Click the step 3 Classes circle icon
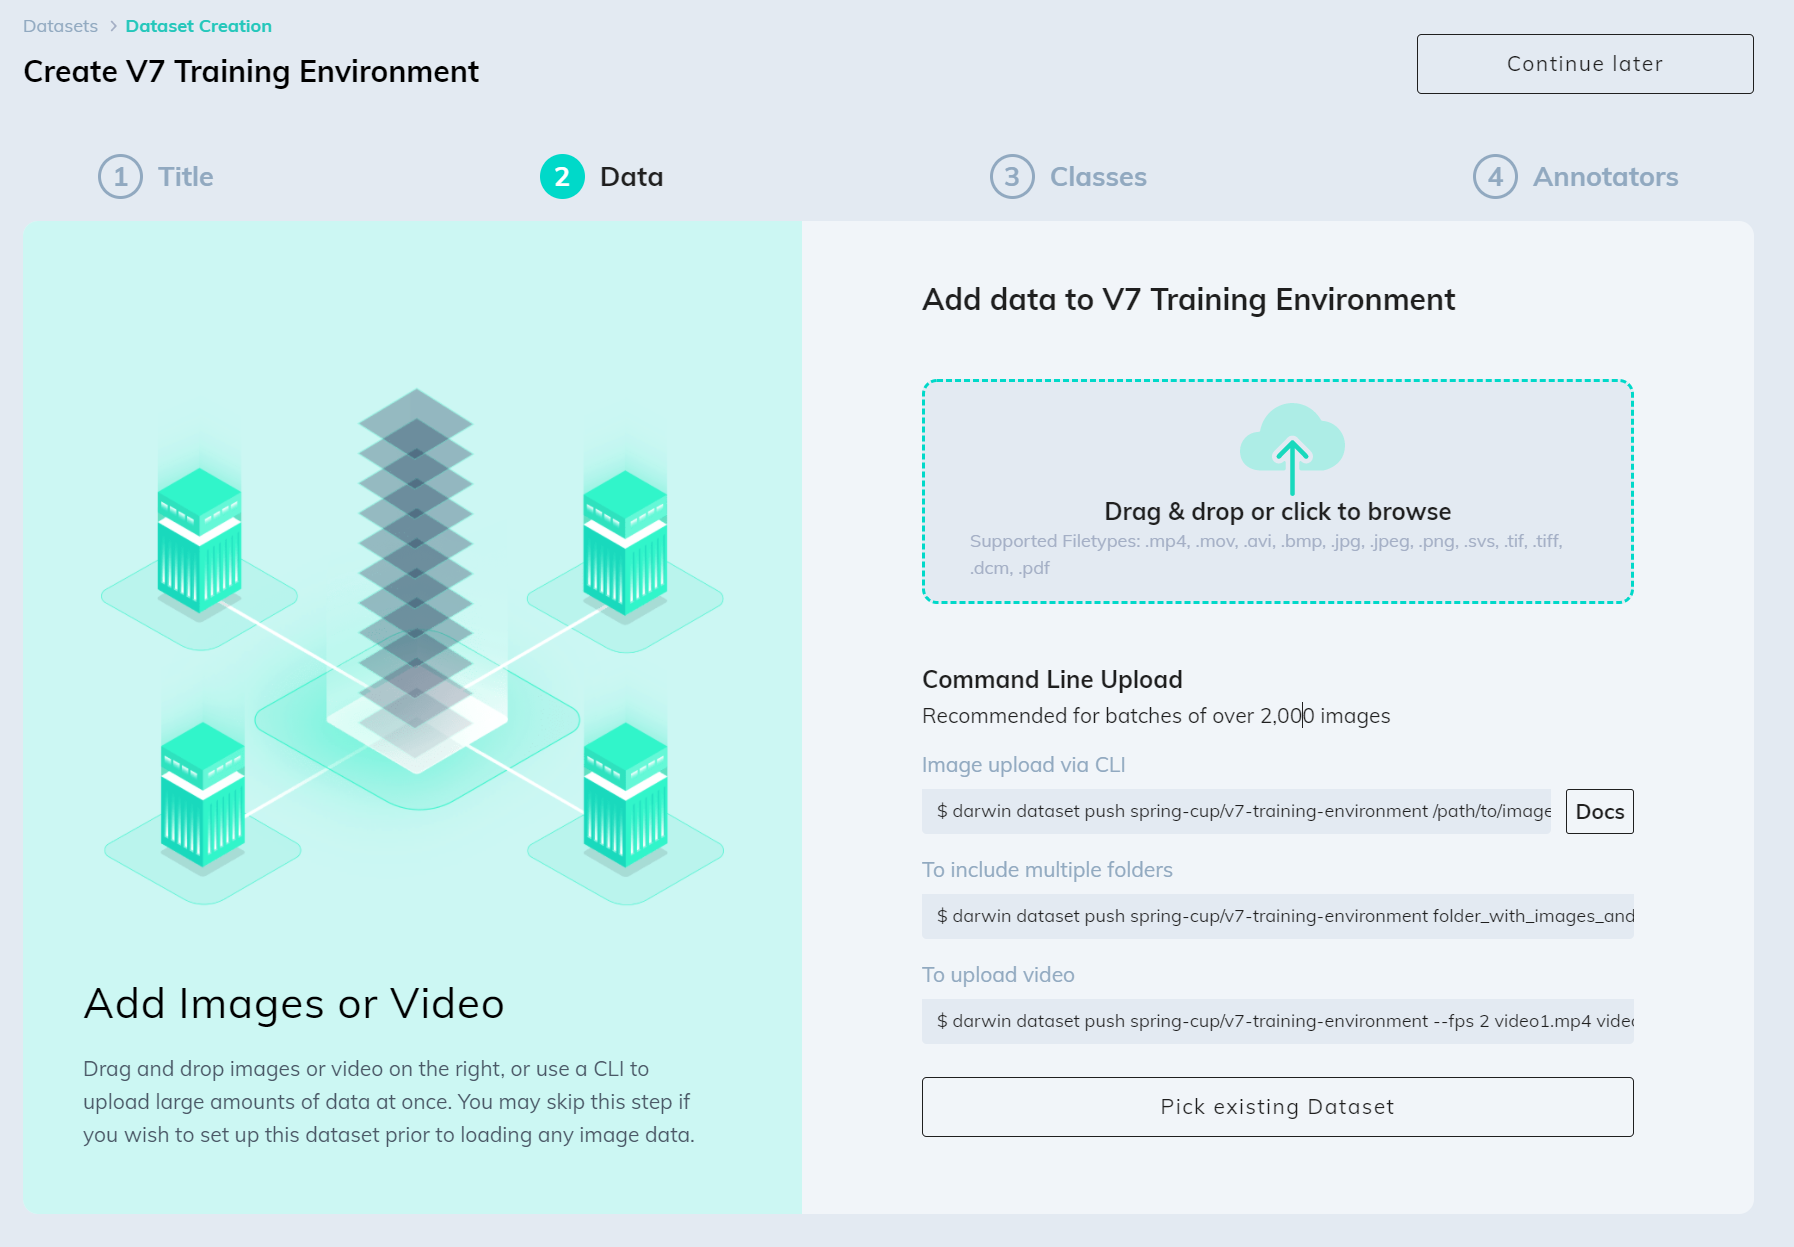Screen dimensions: 1794x1247 pyautogui.click(x=1011, y=176)
